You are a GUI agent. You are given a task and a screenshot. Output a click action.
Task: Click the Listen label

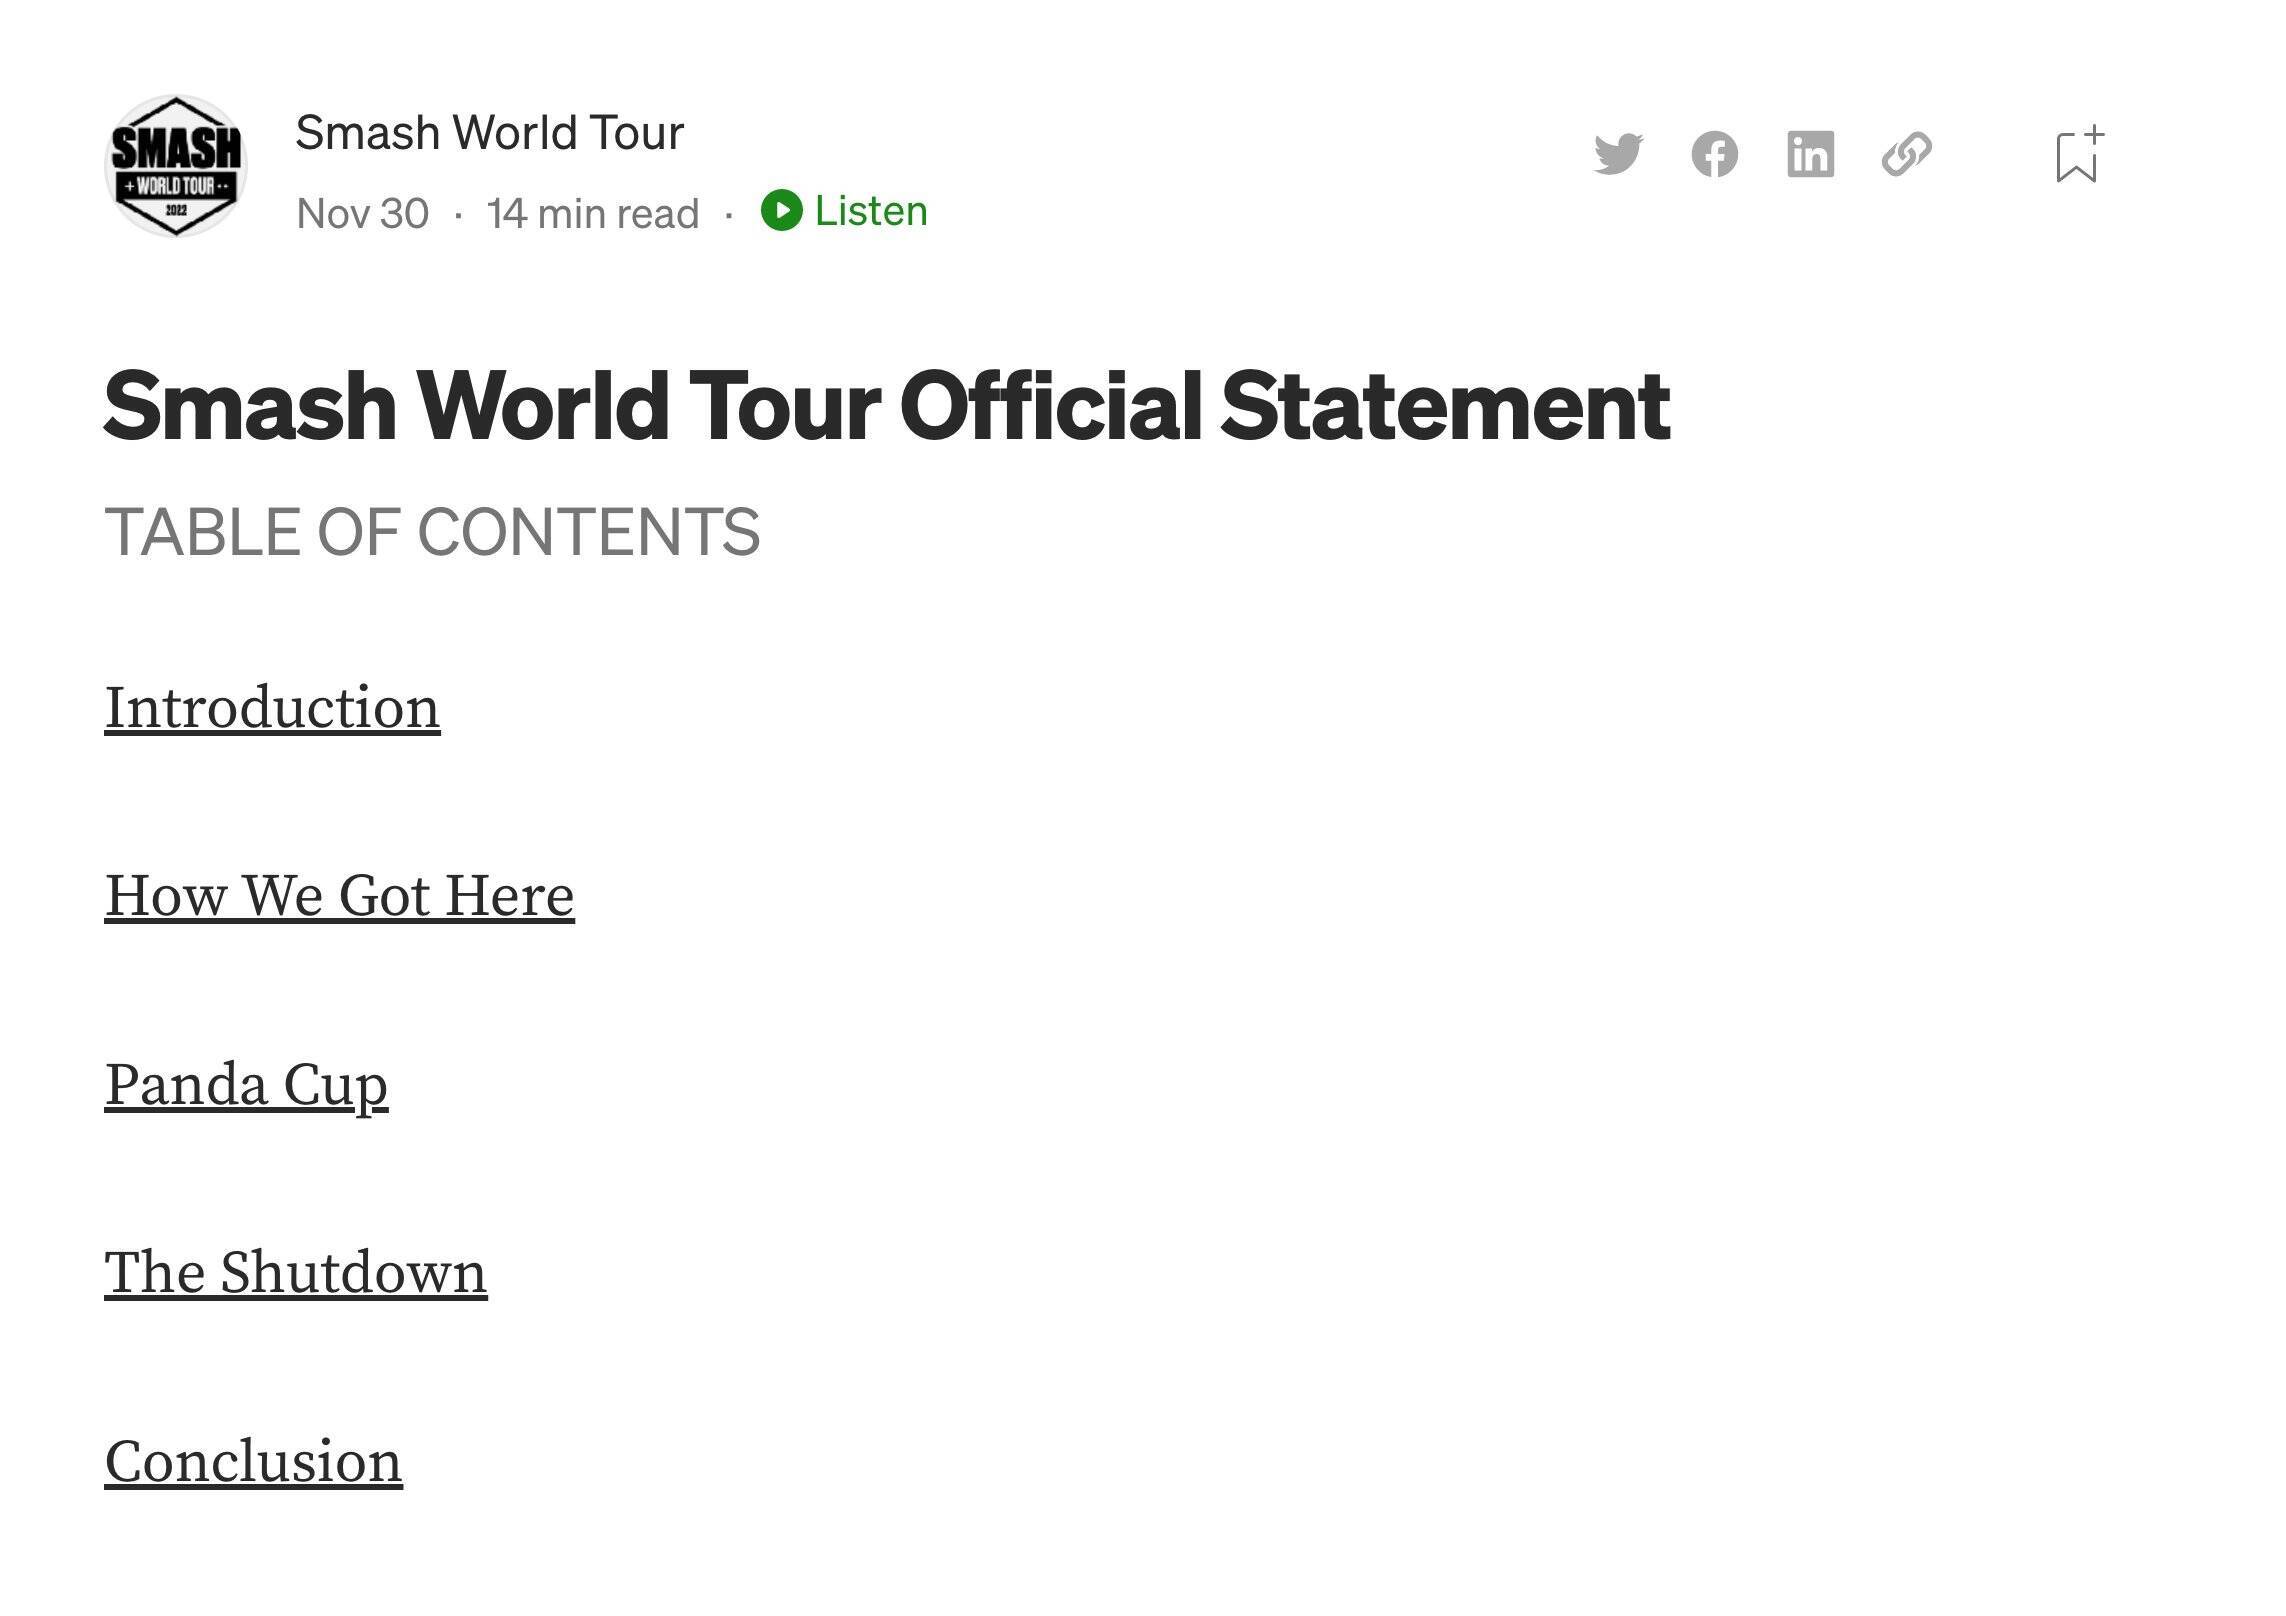(870, 211)
